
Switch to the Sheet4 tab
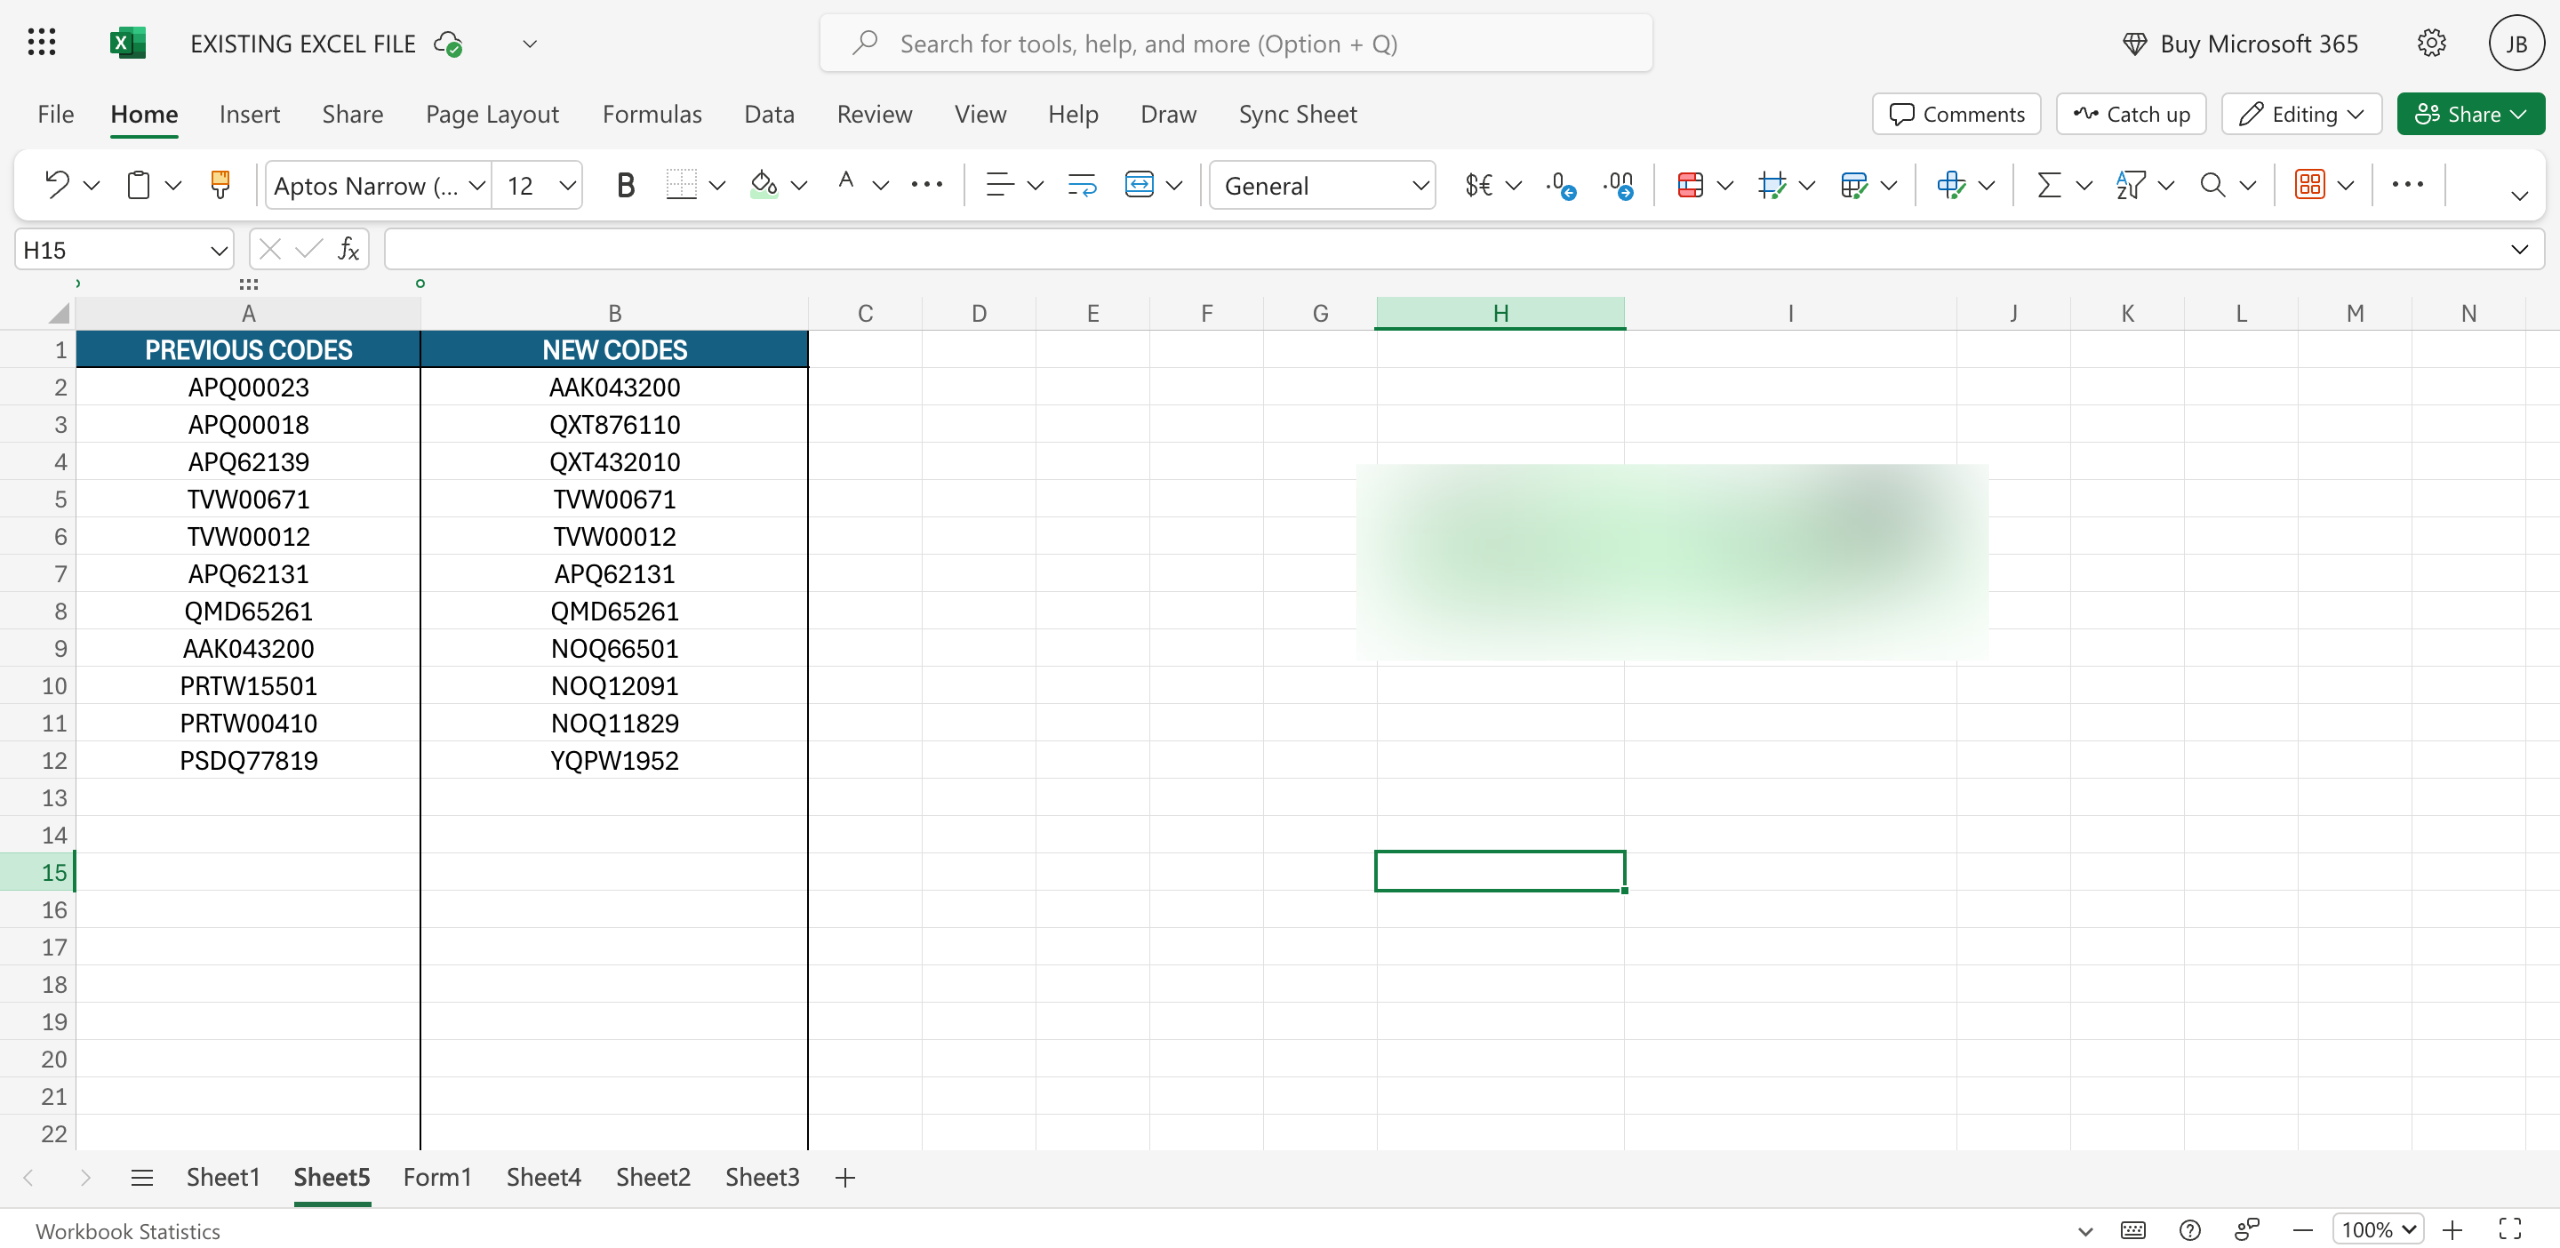pyautogui.click(x=543, y=1177)
